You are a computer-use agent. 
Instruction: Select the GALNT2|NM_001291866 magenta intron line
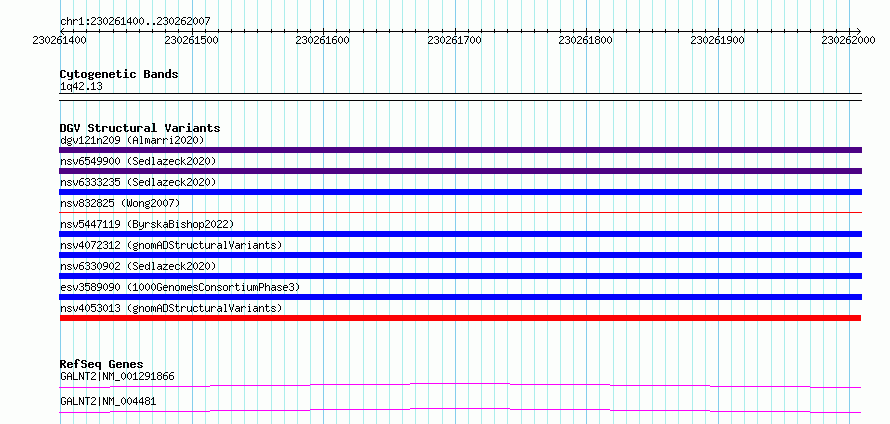tap(460, 385)
